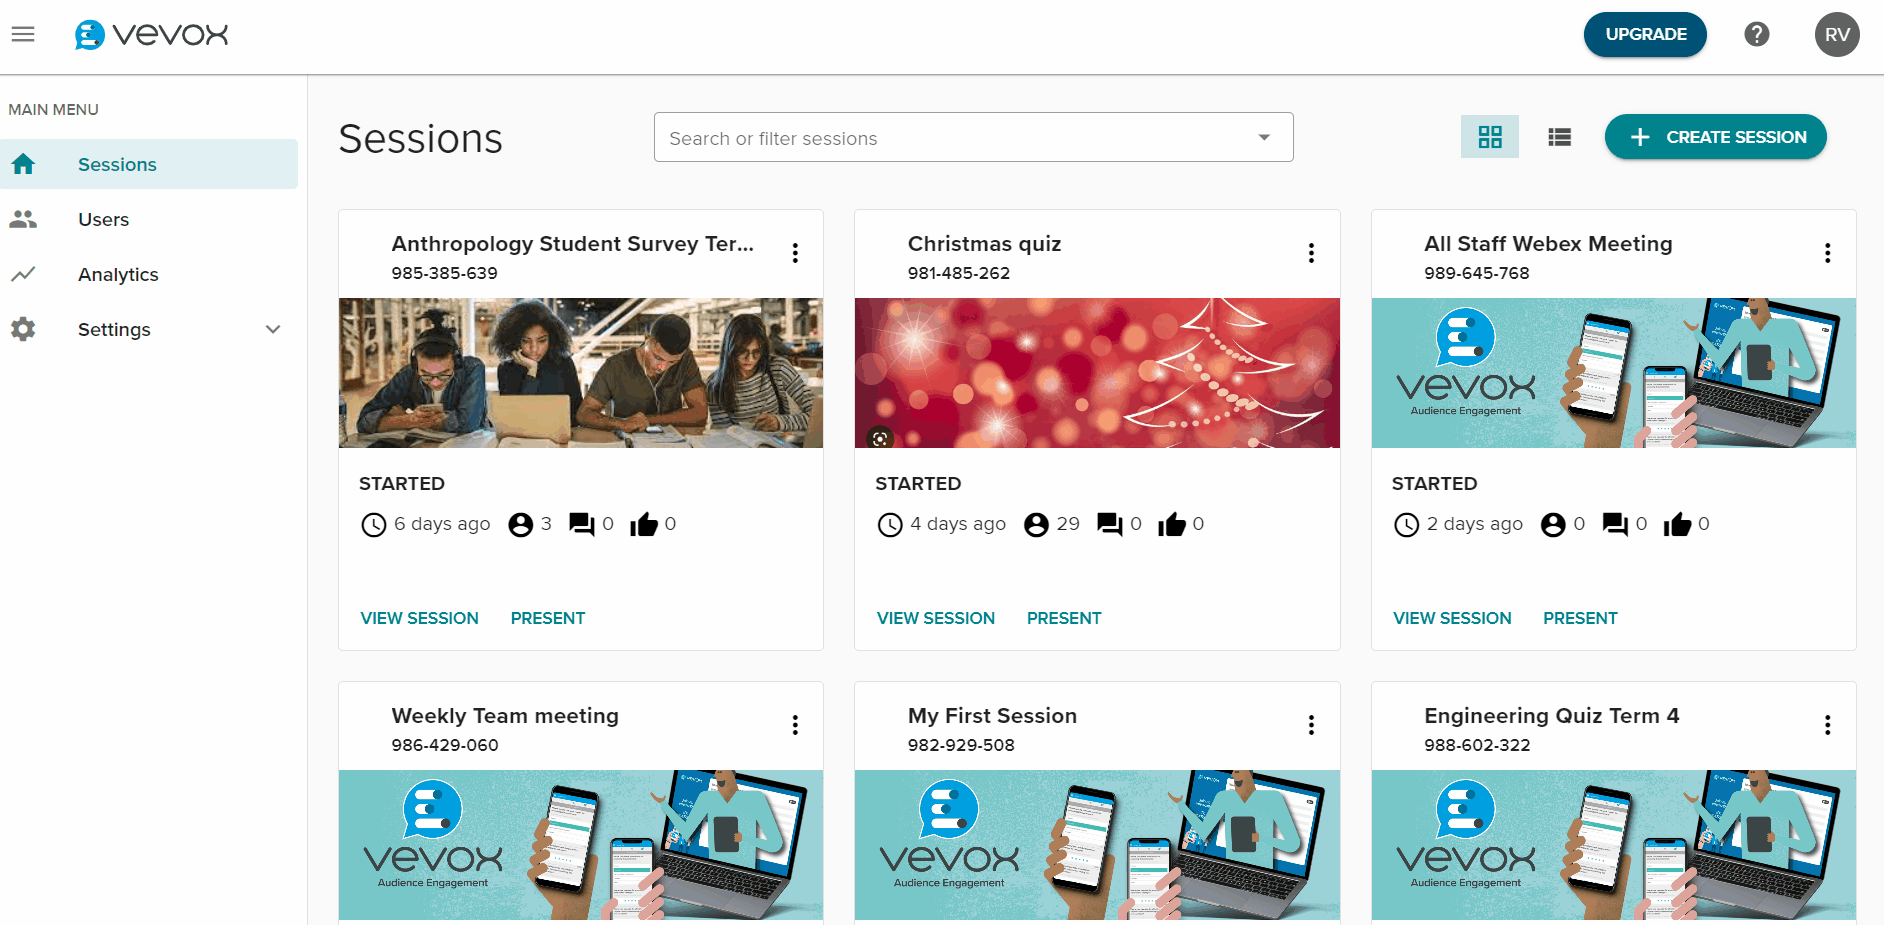This screenshot has height=925, width=1884.
Task: Click the Vevox logo
Action: click(x=152, y=35)
